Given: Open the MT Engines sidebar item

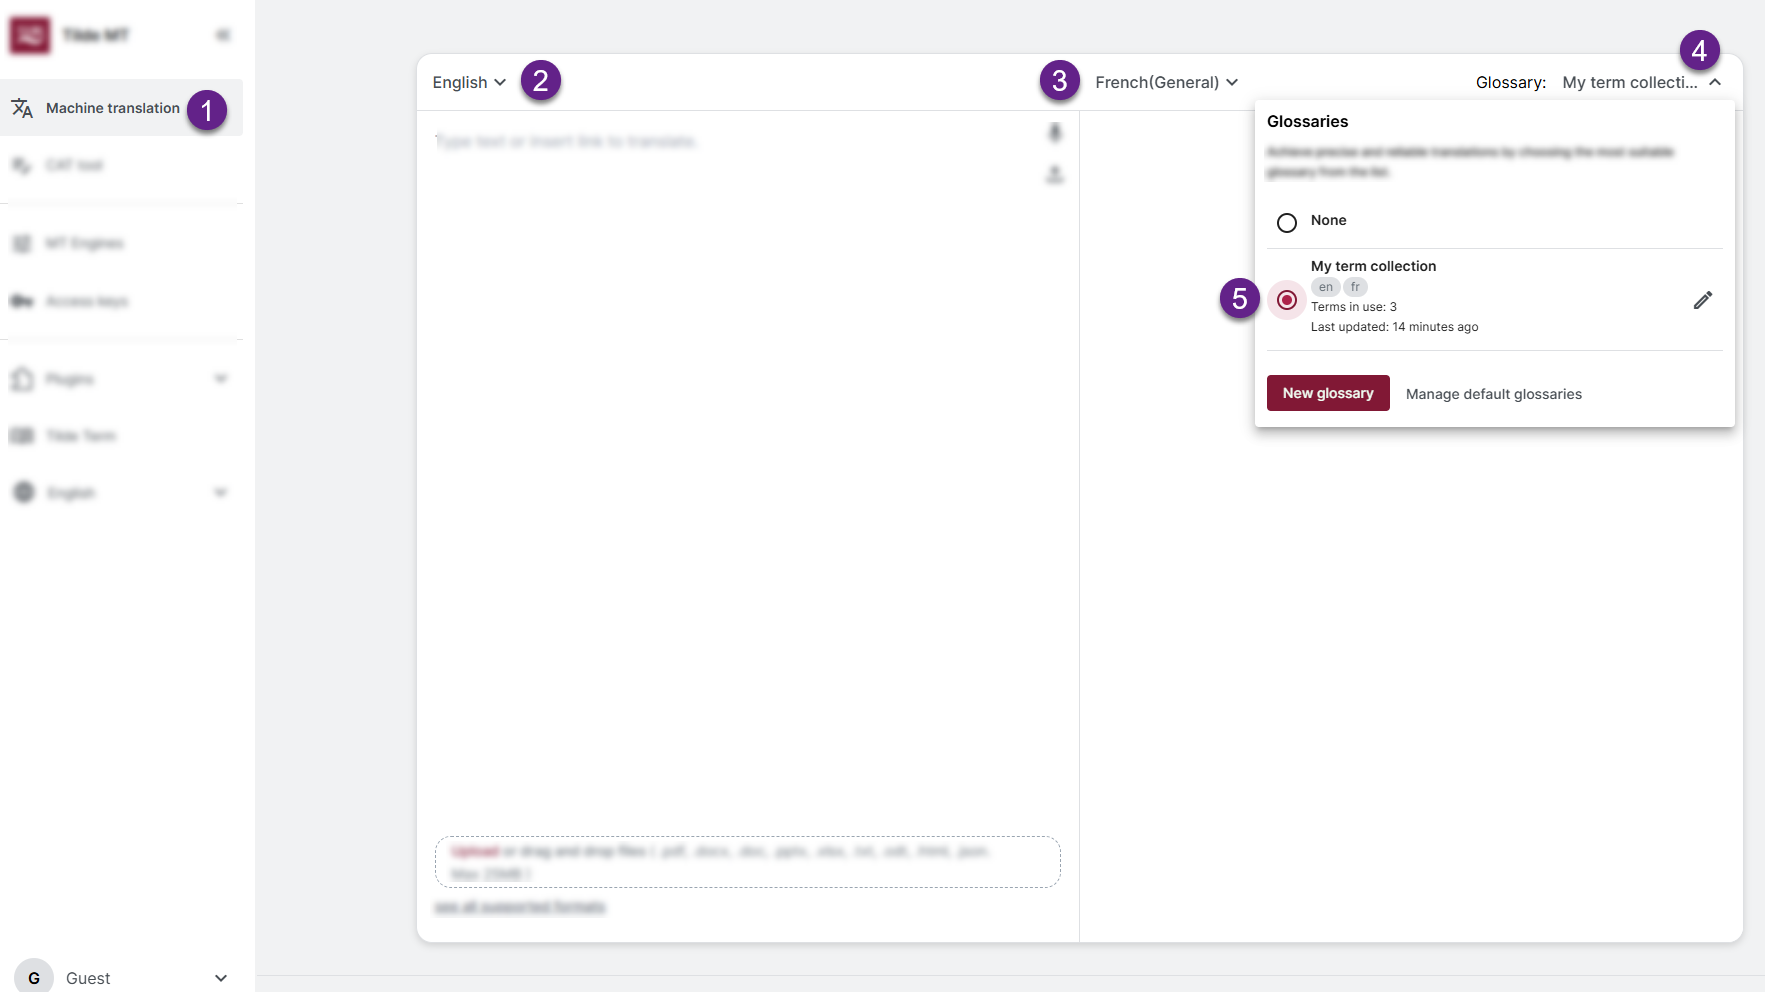Looking at the screenshot, I should [84, 243].
